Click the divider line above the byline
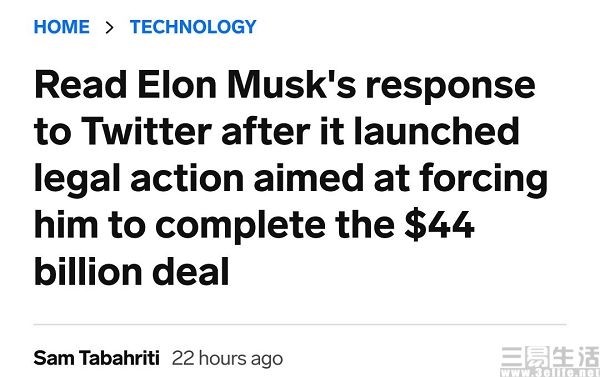This screenshot has height=377, width=600. [300, 324]
